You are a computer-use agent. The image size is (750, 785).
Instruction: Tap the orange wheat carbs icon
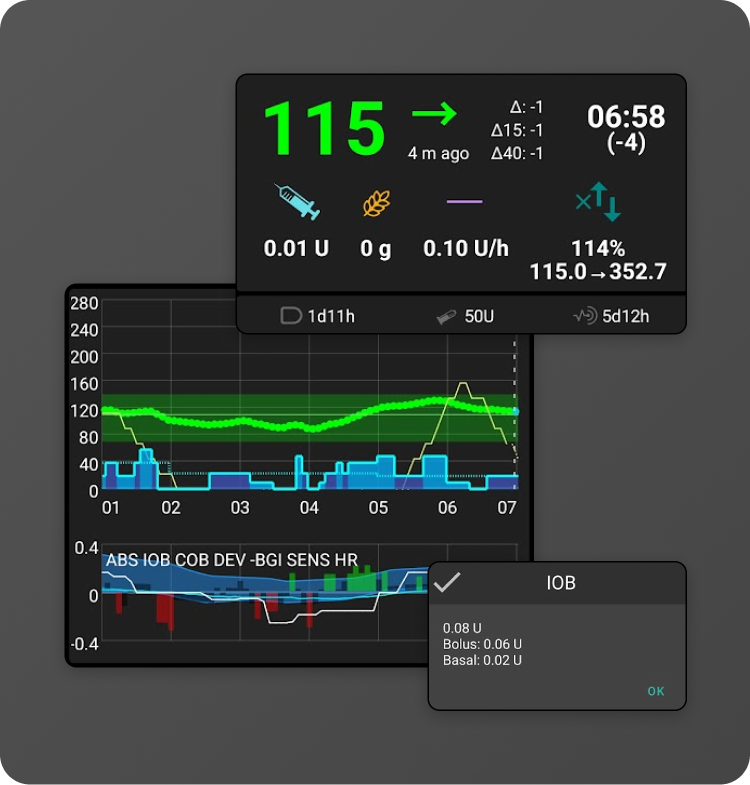tap(376, 203)
